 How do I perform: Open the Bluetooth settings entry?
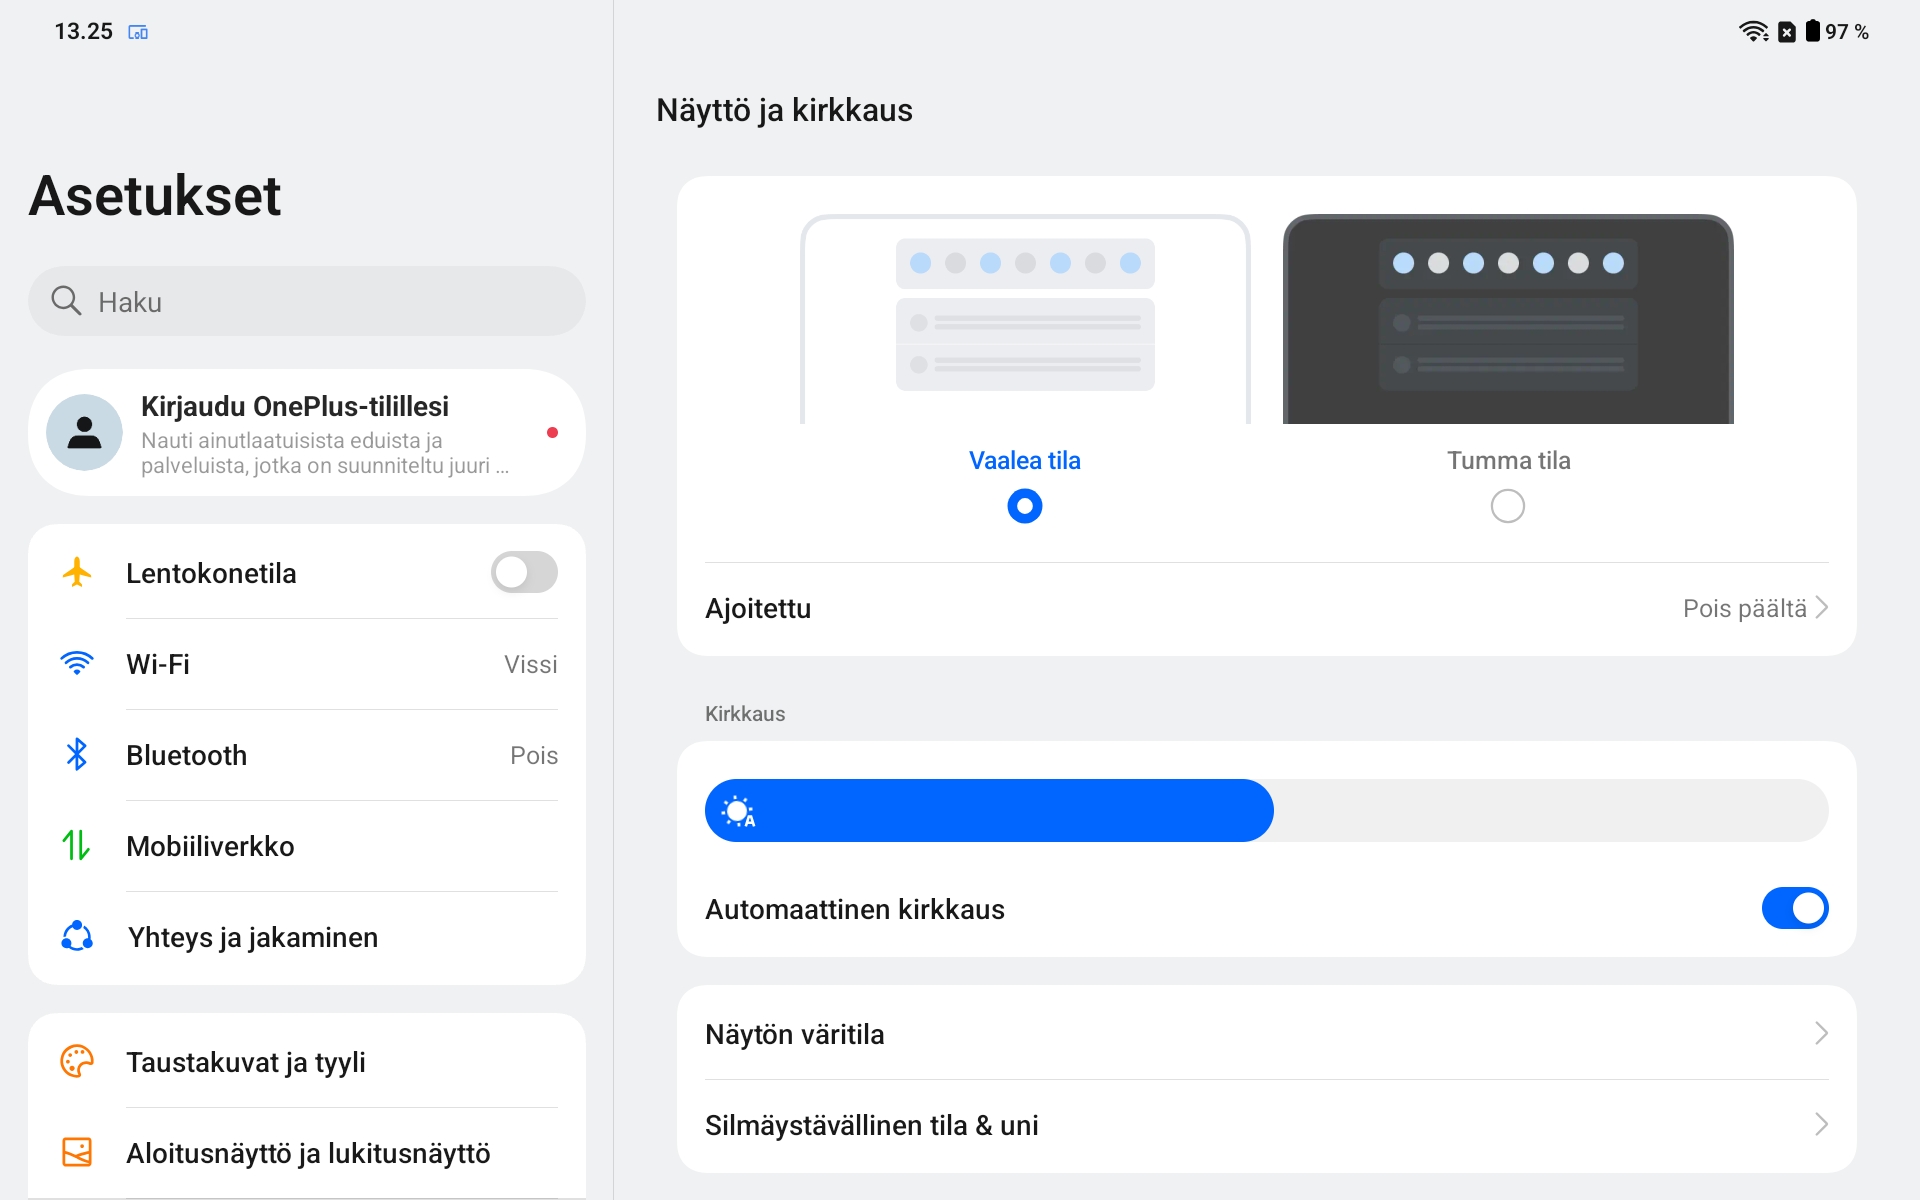pos(307,755)
